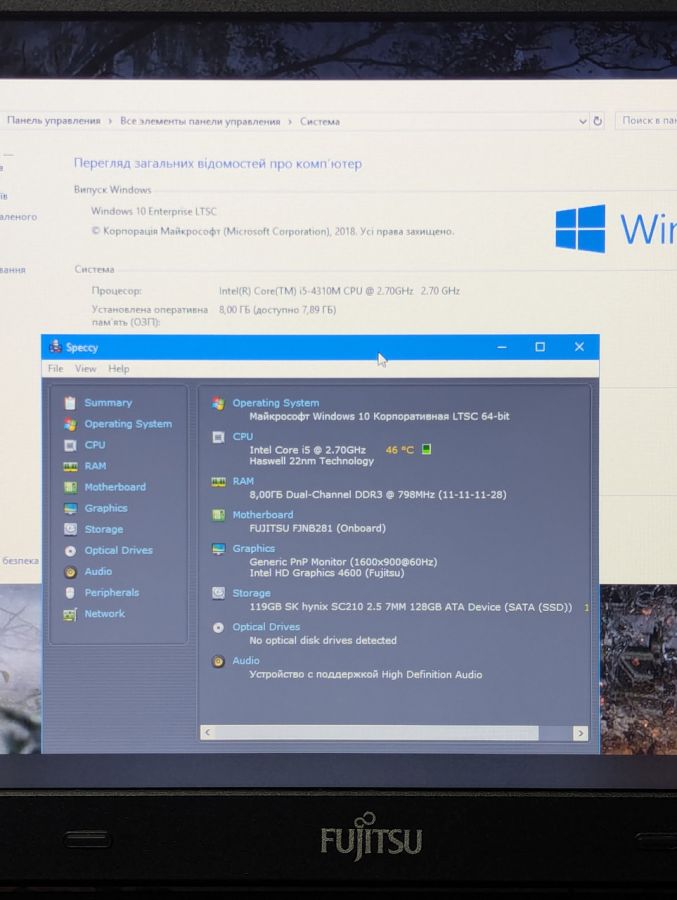This screenshot has height=900, width=677.
Task: Open the CPU heading link in summary
Action: tap(243, 437)
